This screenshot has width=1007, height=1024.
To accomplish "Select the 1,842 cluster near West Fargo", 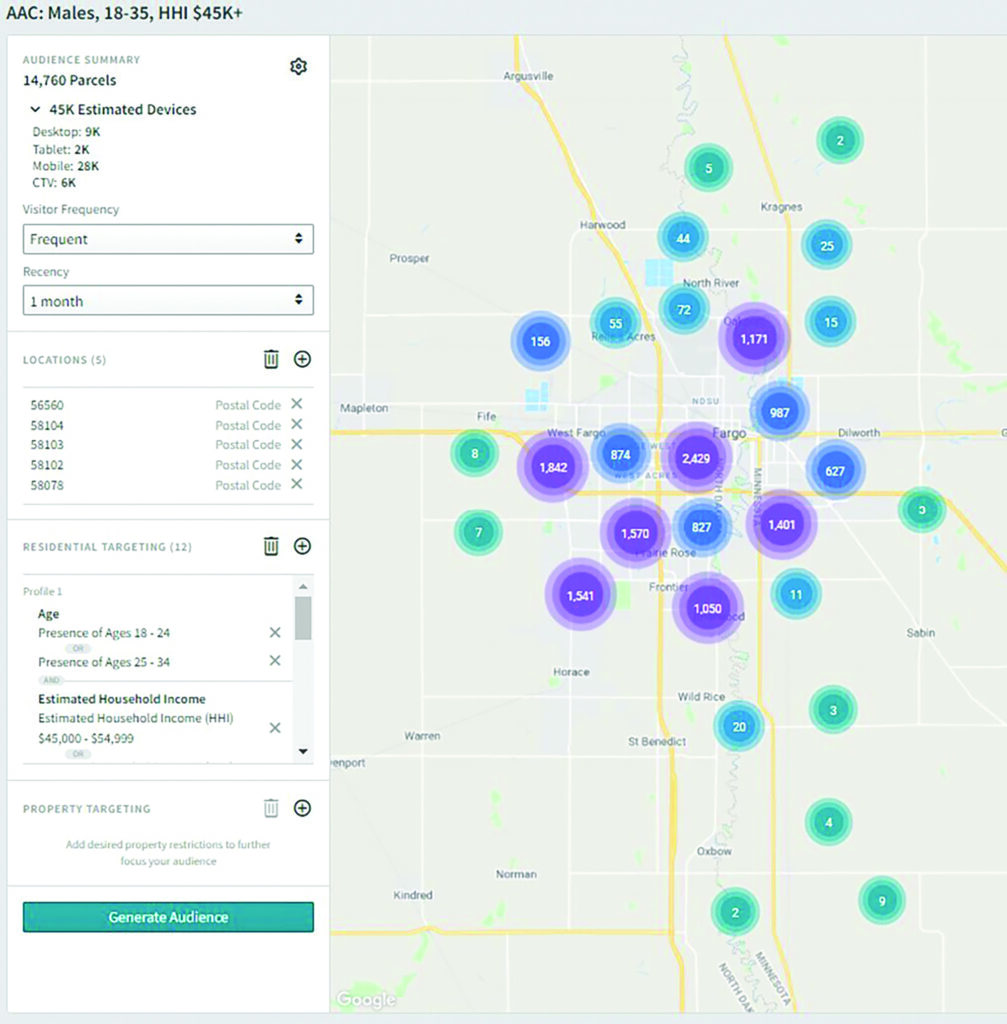I will tap(552, 467).
